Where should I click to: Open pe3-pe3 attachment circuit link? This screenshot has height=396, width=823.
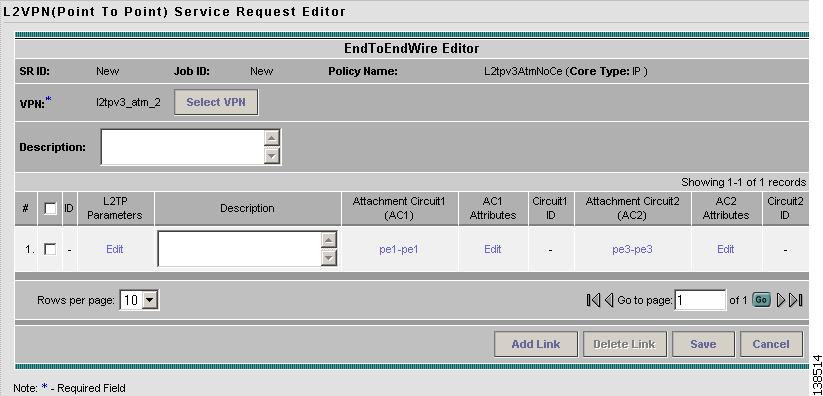coord(632,249)
